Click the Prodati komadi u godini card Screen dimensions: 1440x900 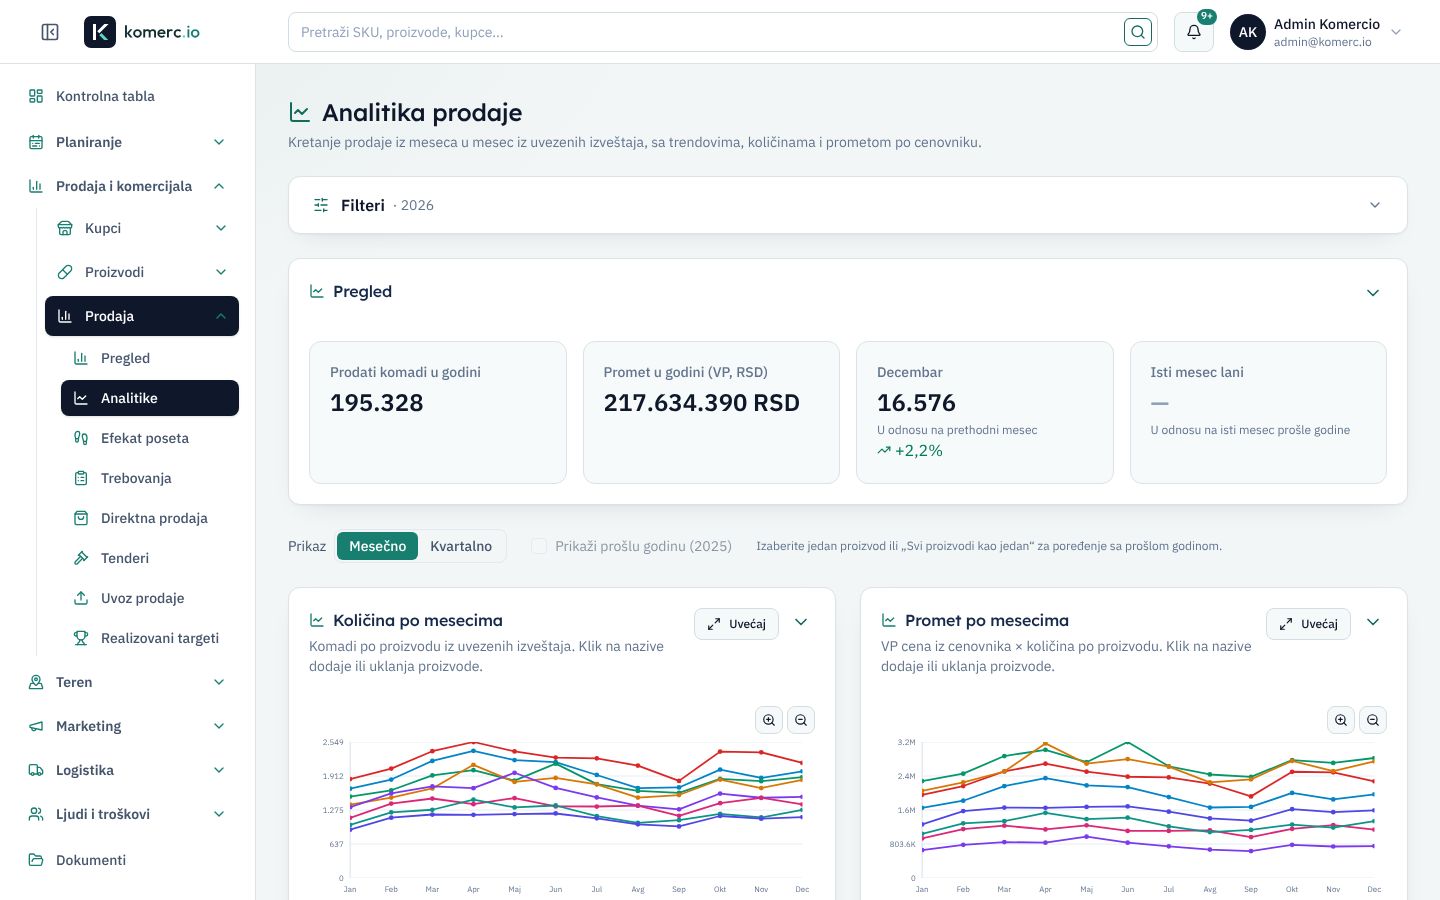click(x=438, y=412)
